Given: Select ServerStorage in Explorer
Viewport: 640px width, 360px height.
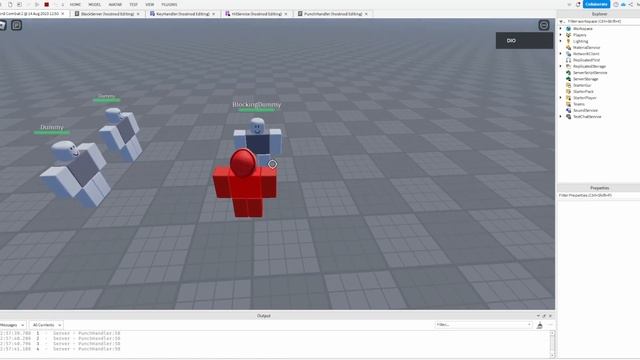Looking at the screenshot, I should (x=585, y=79).
